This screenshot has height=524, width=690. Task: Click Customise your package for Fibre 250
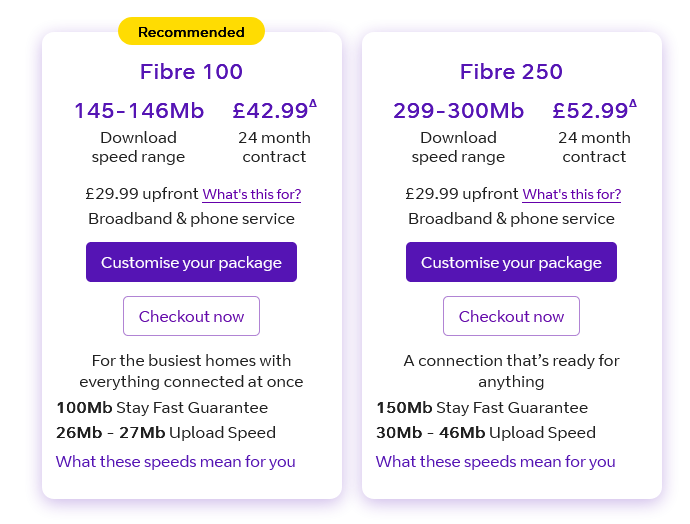[511, 262]
